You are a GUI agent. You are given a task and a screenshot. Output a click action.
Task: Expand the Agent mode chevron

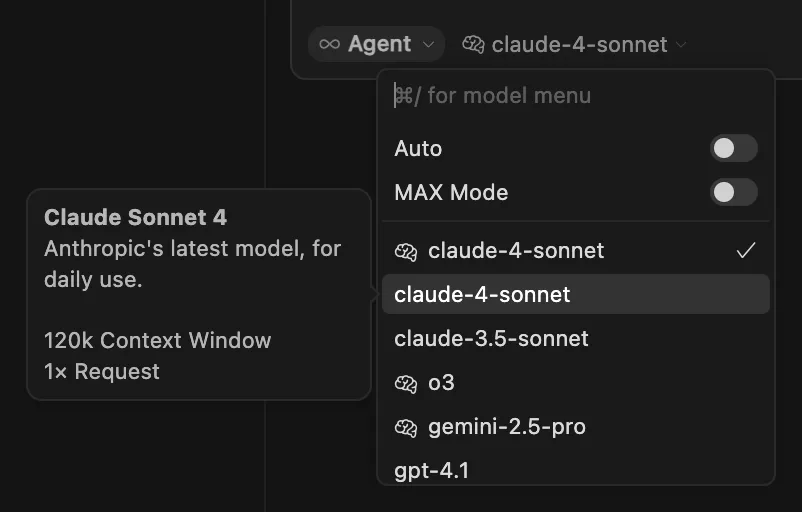(429, 44)
